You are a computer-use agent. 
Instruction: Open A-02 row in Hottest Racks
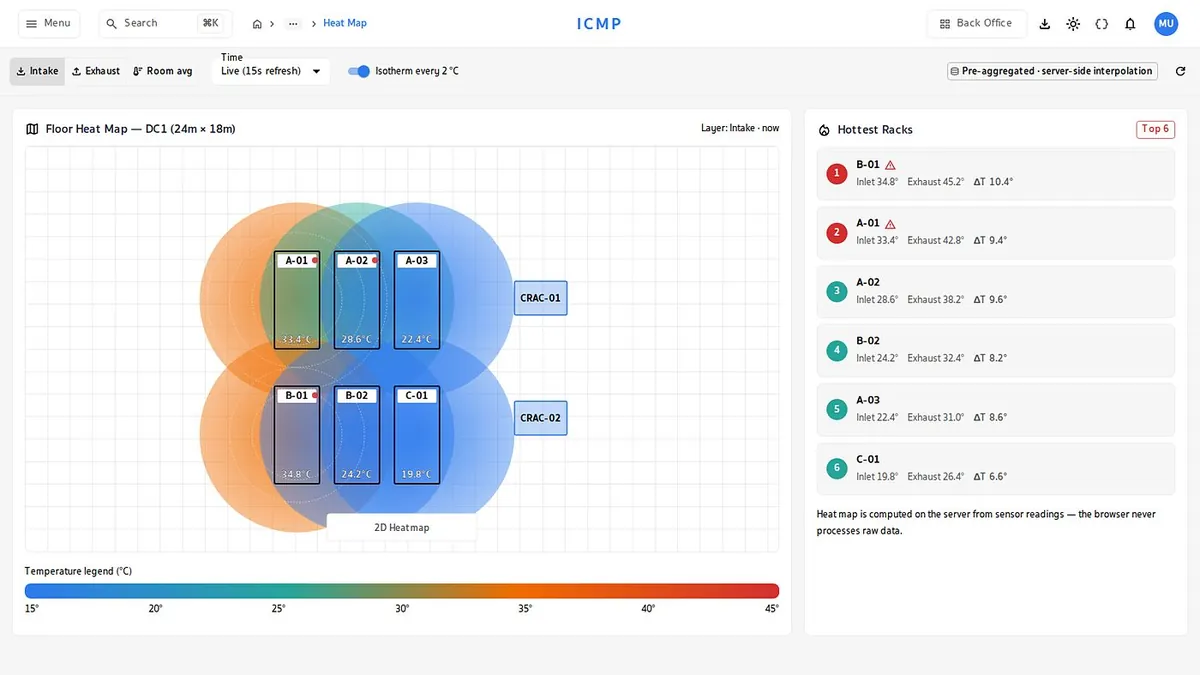[x=995, y=291]
